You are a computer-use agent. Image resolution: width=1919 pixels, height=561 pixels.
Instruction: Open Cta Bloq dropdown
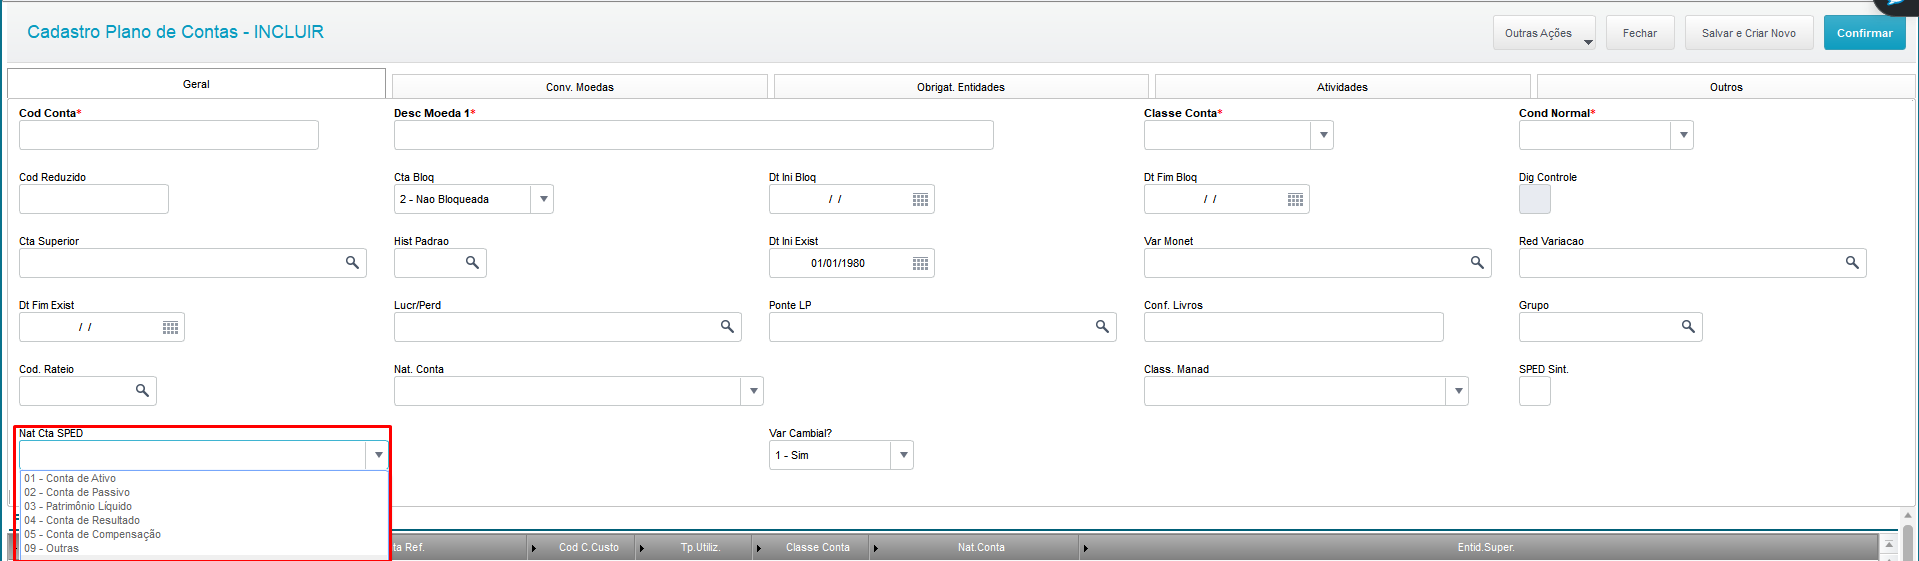tap(542, 199)
